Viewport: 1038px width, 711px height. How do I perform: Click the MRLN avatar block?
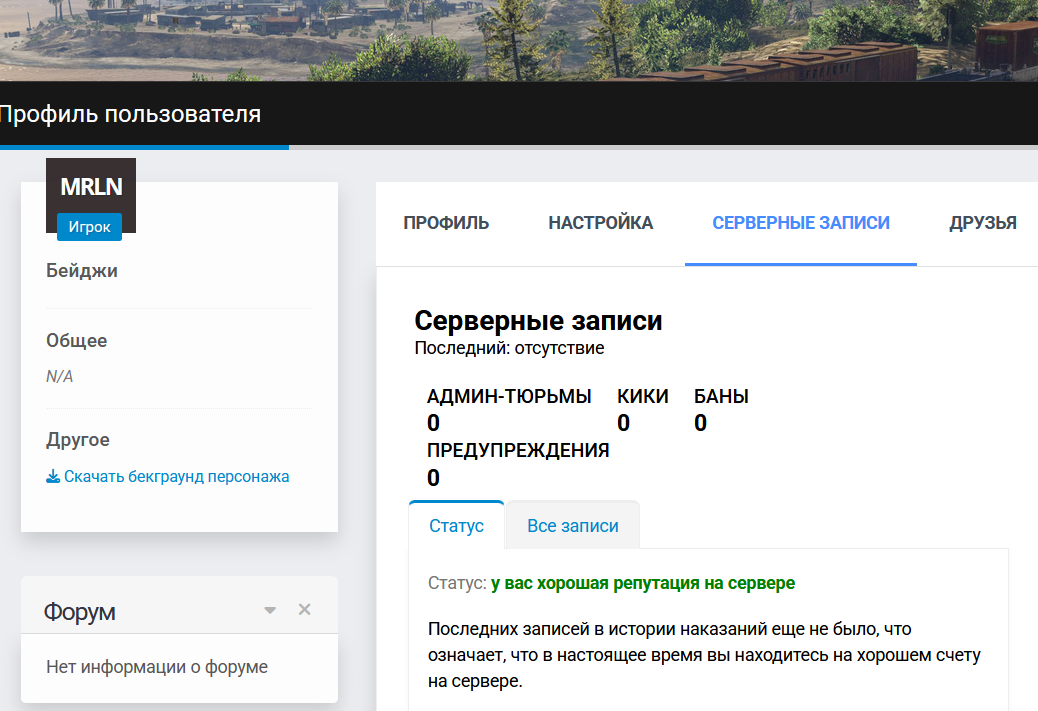[91, 187]
